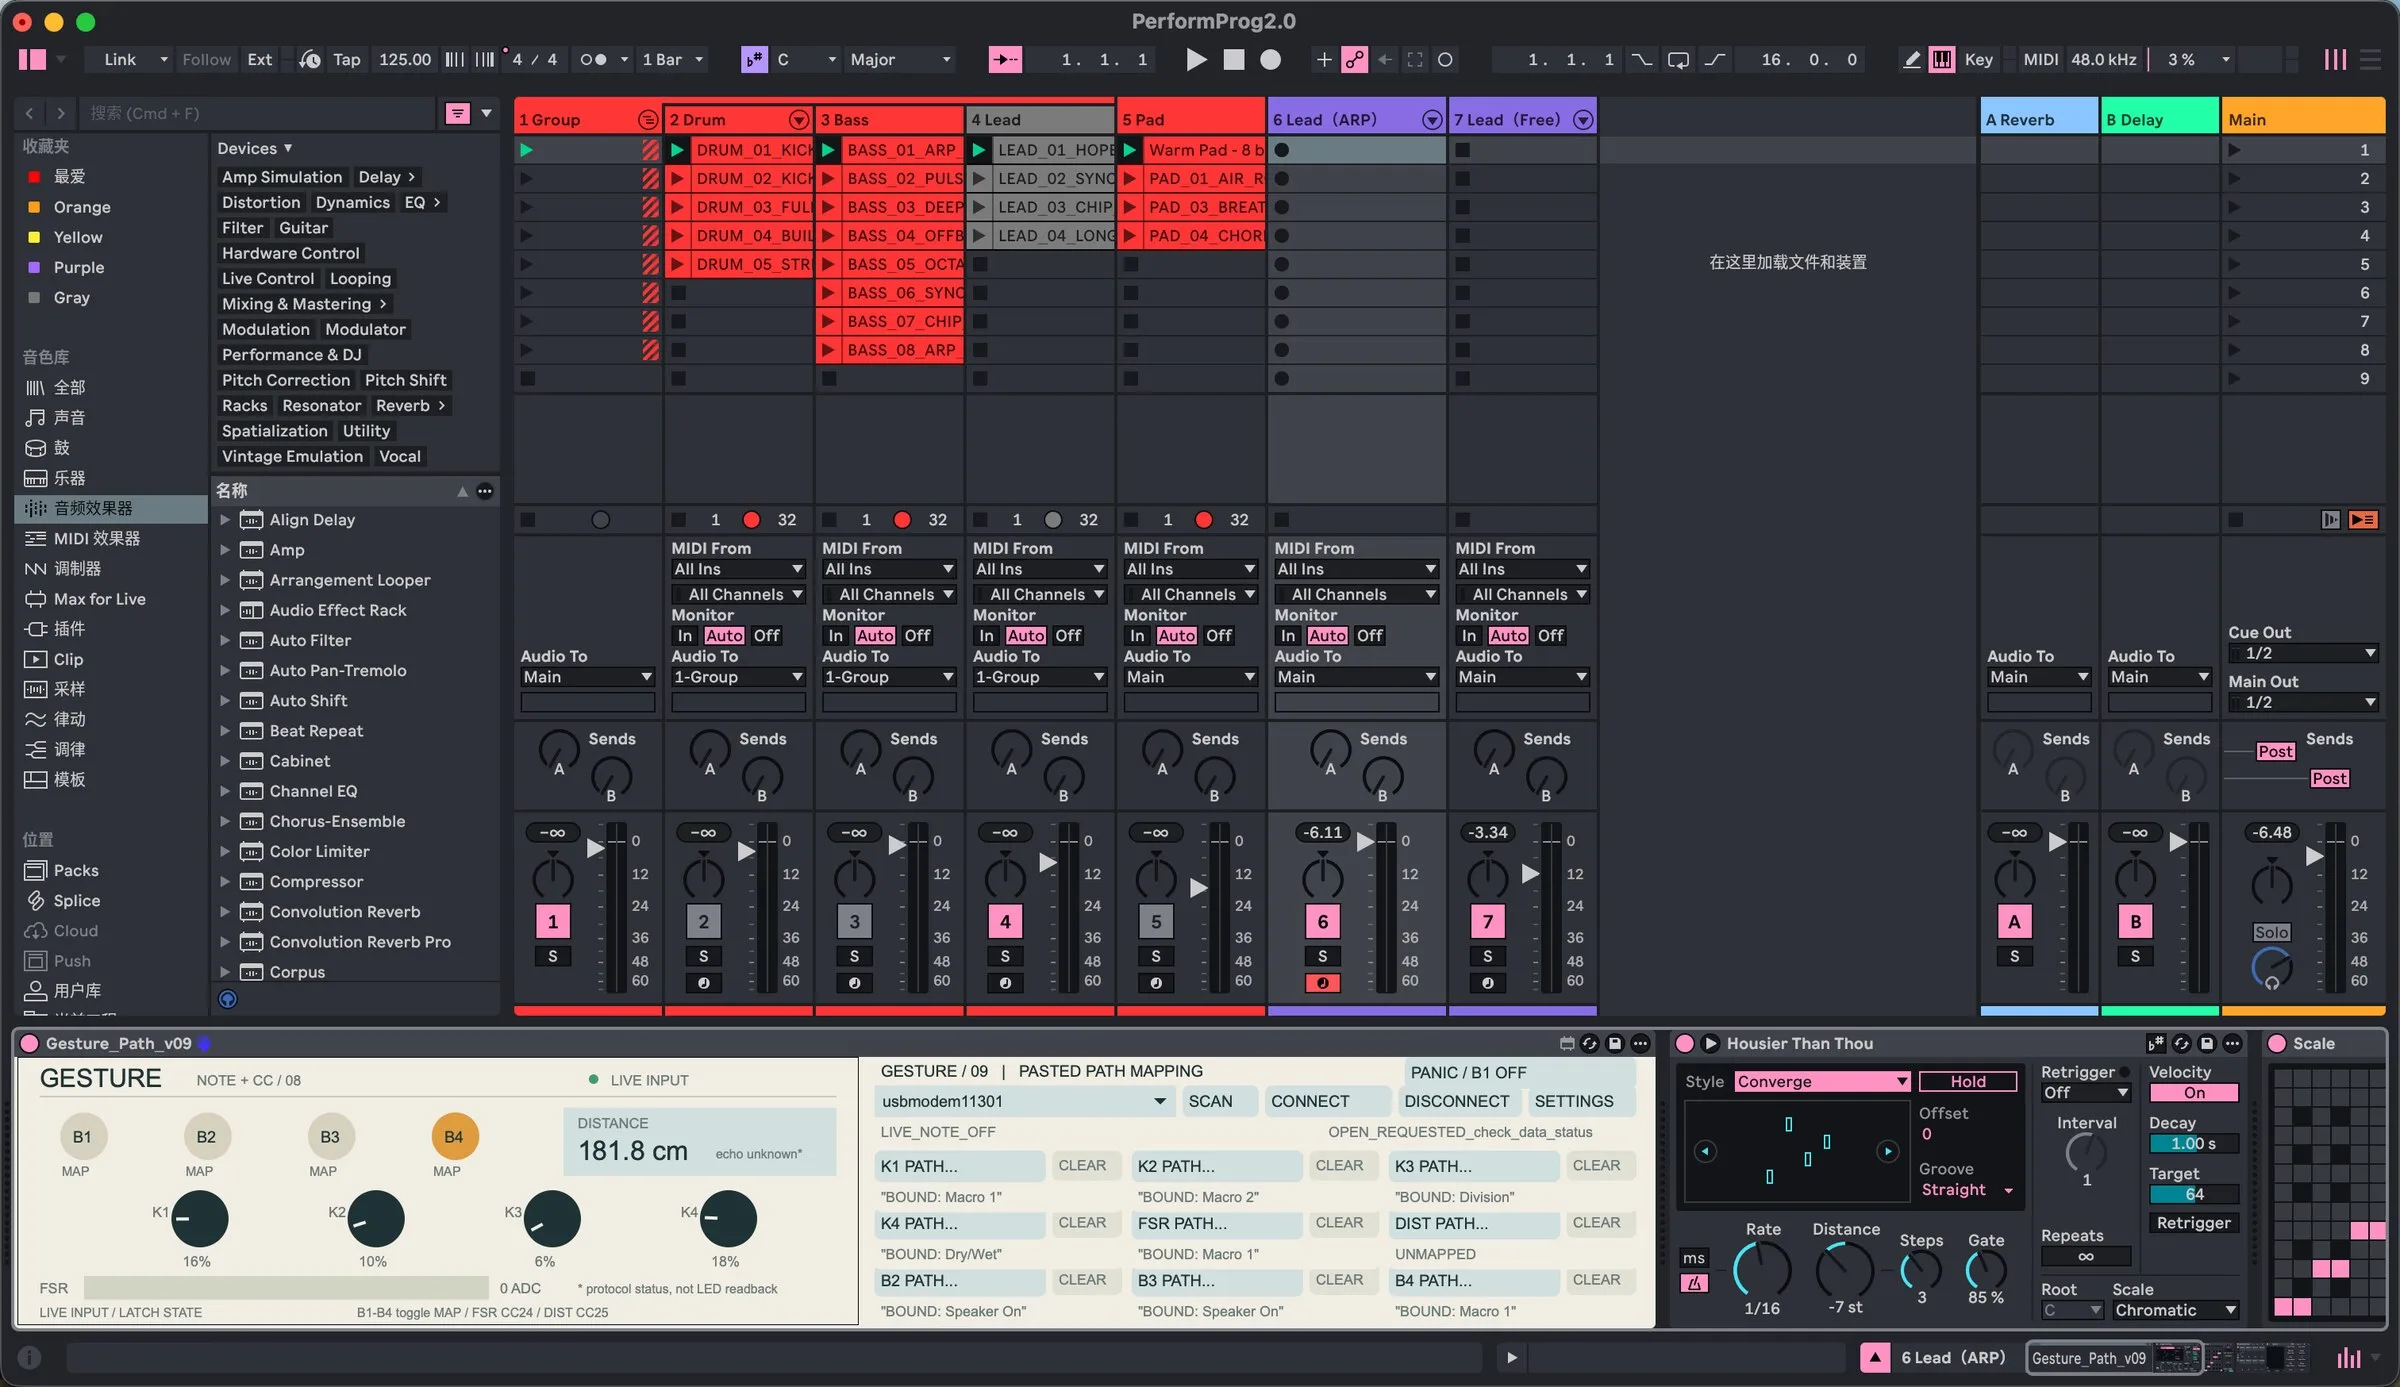Launch Main scene 3

point(2234,207)
